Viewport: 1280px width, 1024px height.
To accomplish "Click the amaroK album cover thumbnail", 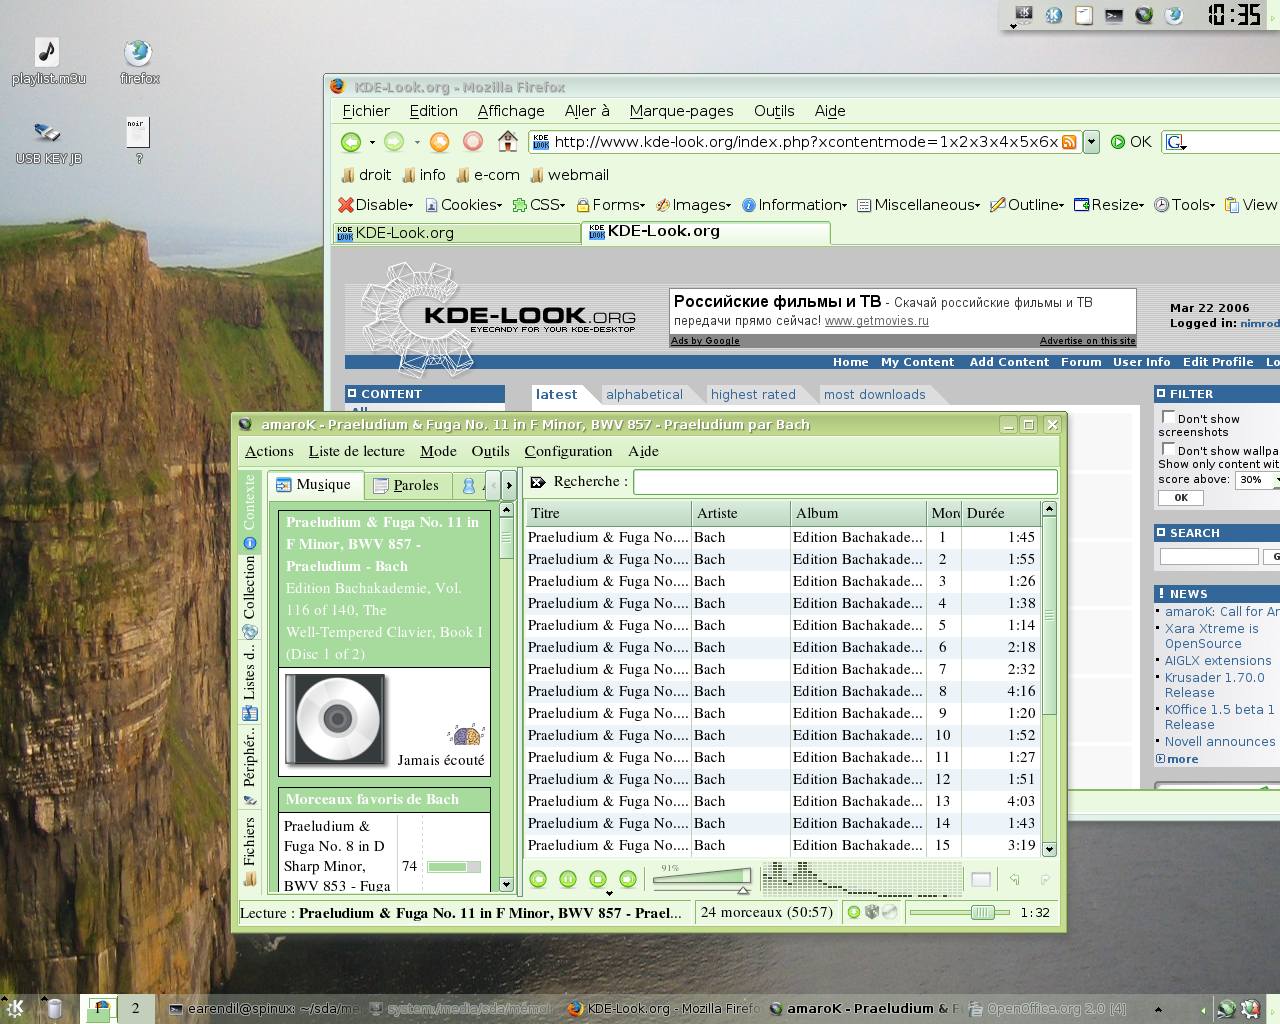I will click(336, 720).
